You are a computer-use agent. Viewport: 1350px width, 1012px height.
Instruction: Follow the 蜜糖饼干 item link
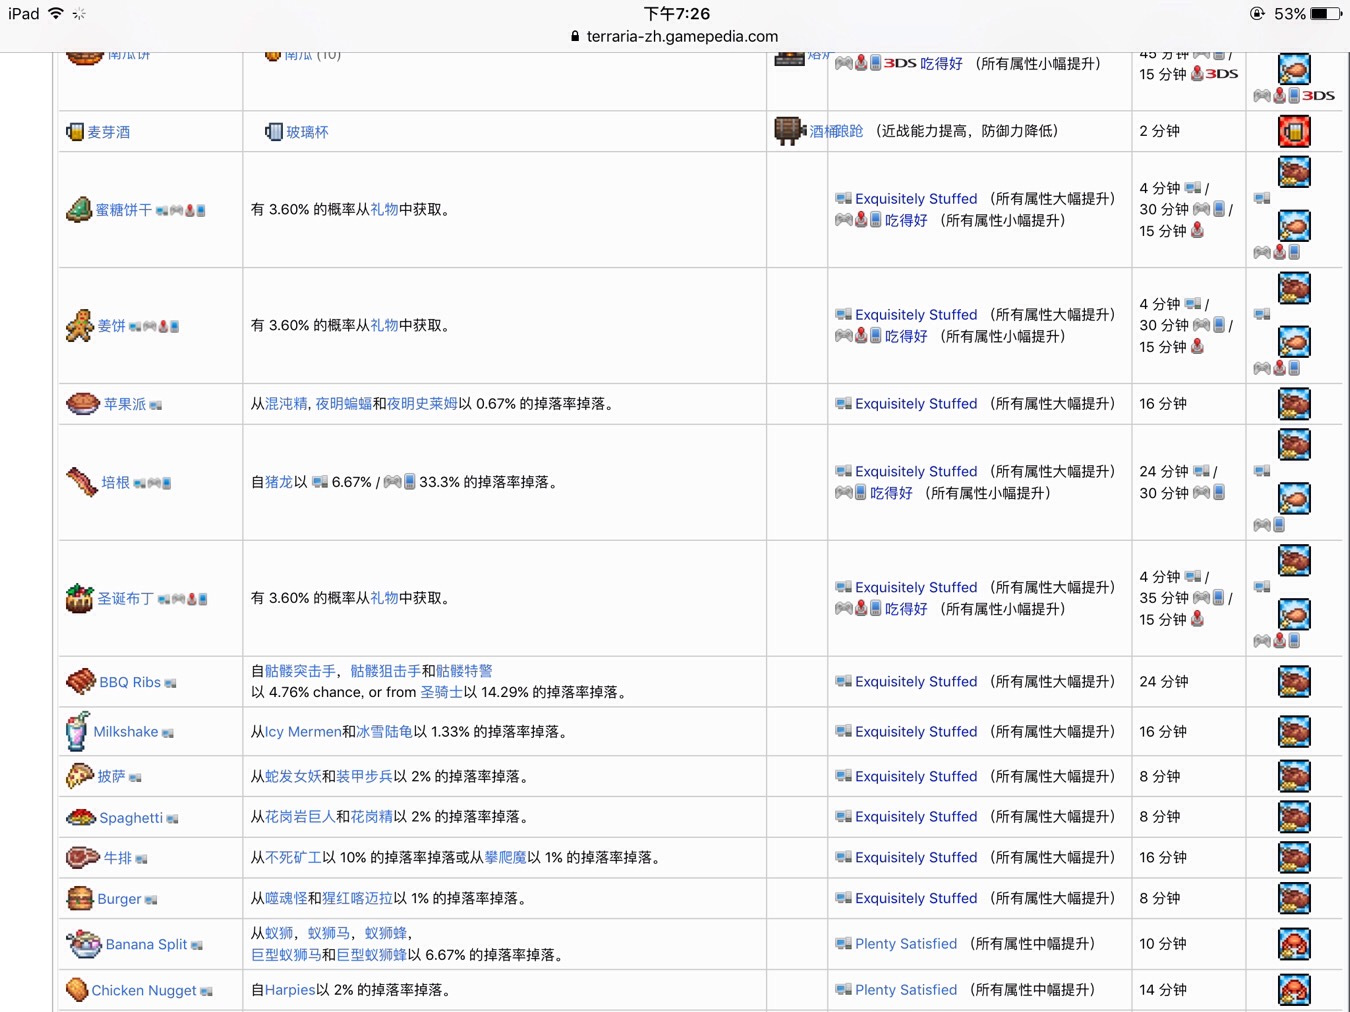[x=124, y=210]
